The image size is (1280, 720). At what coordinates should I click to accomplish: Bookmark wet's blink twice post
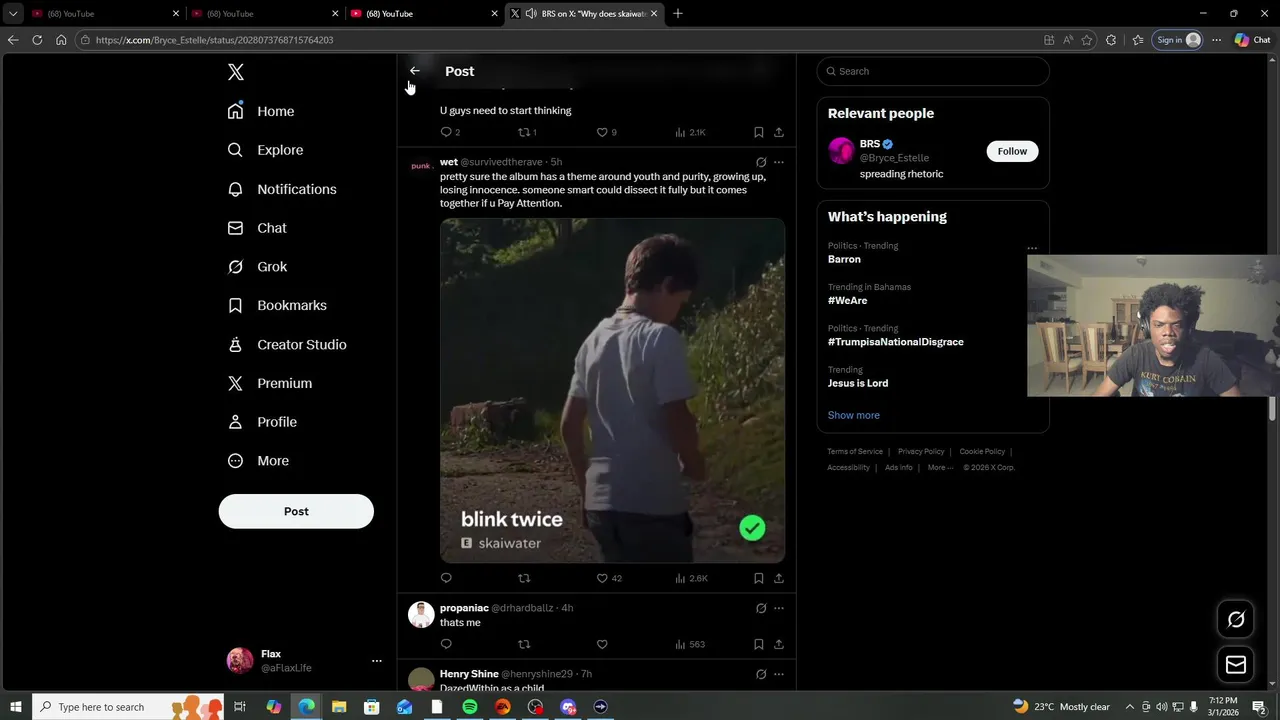click(x=759, y=578)
